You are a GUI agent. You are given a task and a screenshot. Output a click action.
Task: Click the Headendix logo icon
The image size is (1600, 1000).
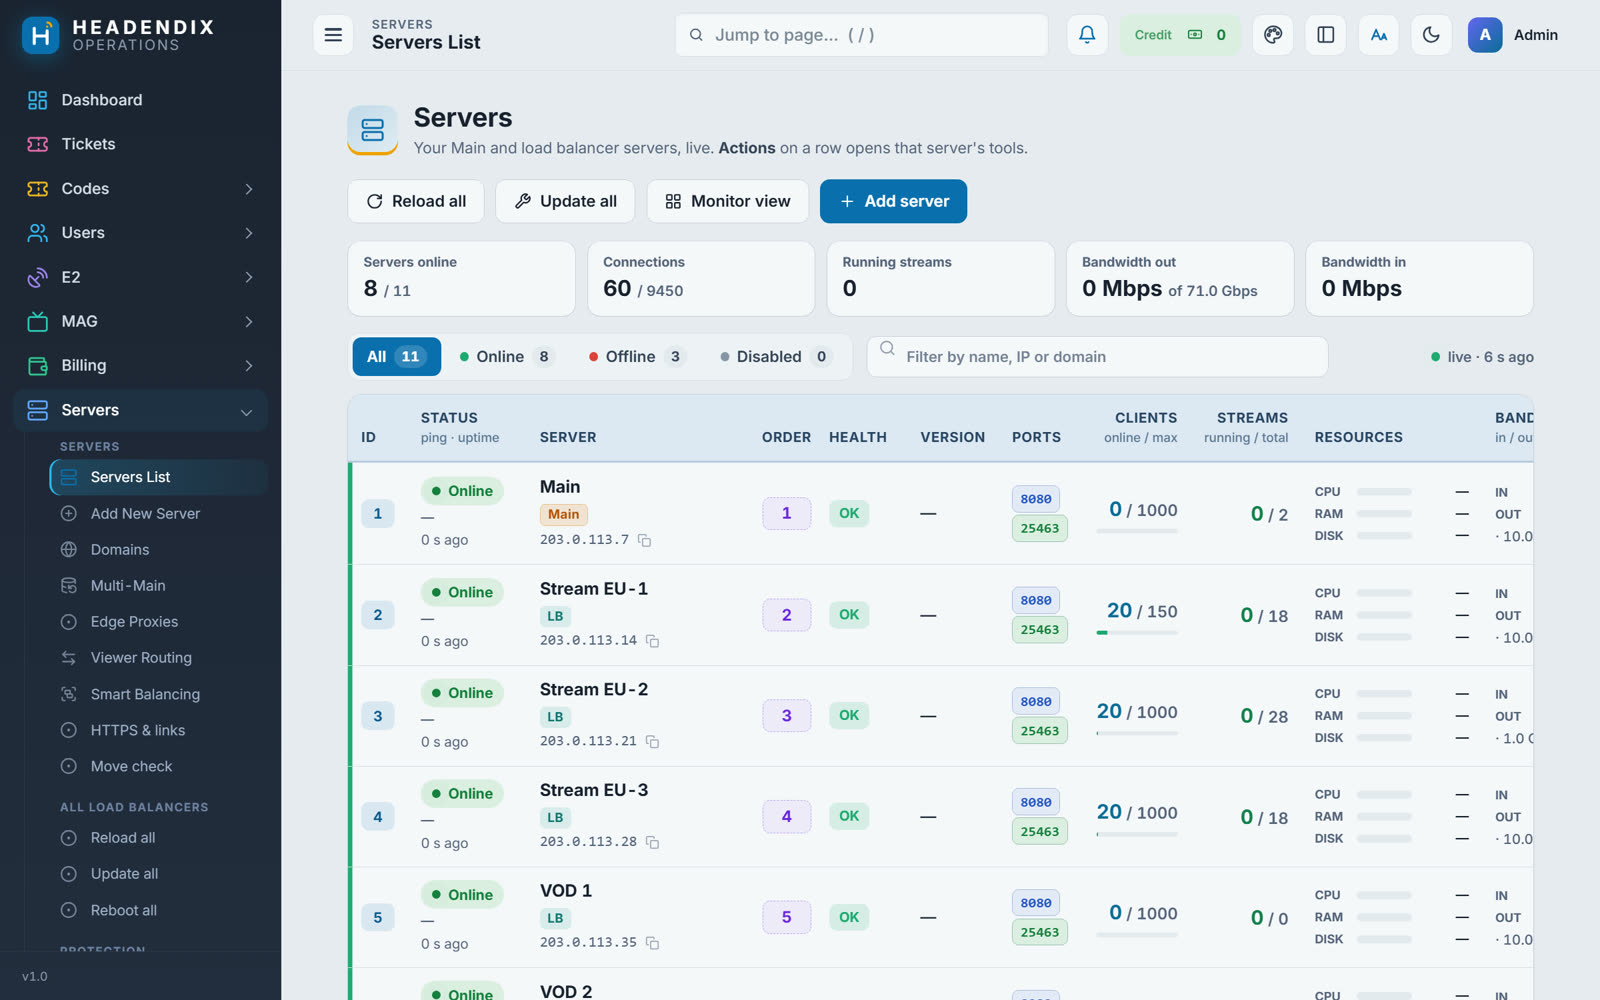(40, 35)
